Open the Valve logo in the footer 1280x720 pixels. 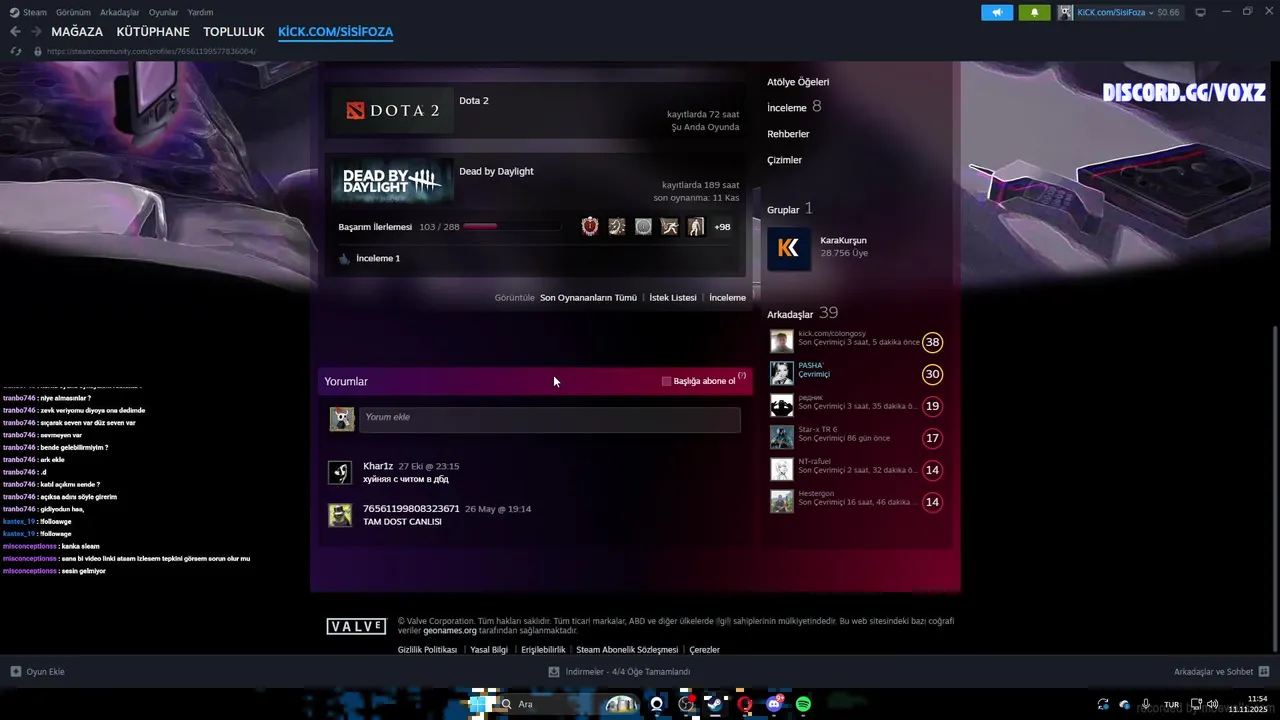356,626
